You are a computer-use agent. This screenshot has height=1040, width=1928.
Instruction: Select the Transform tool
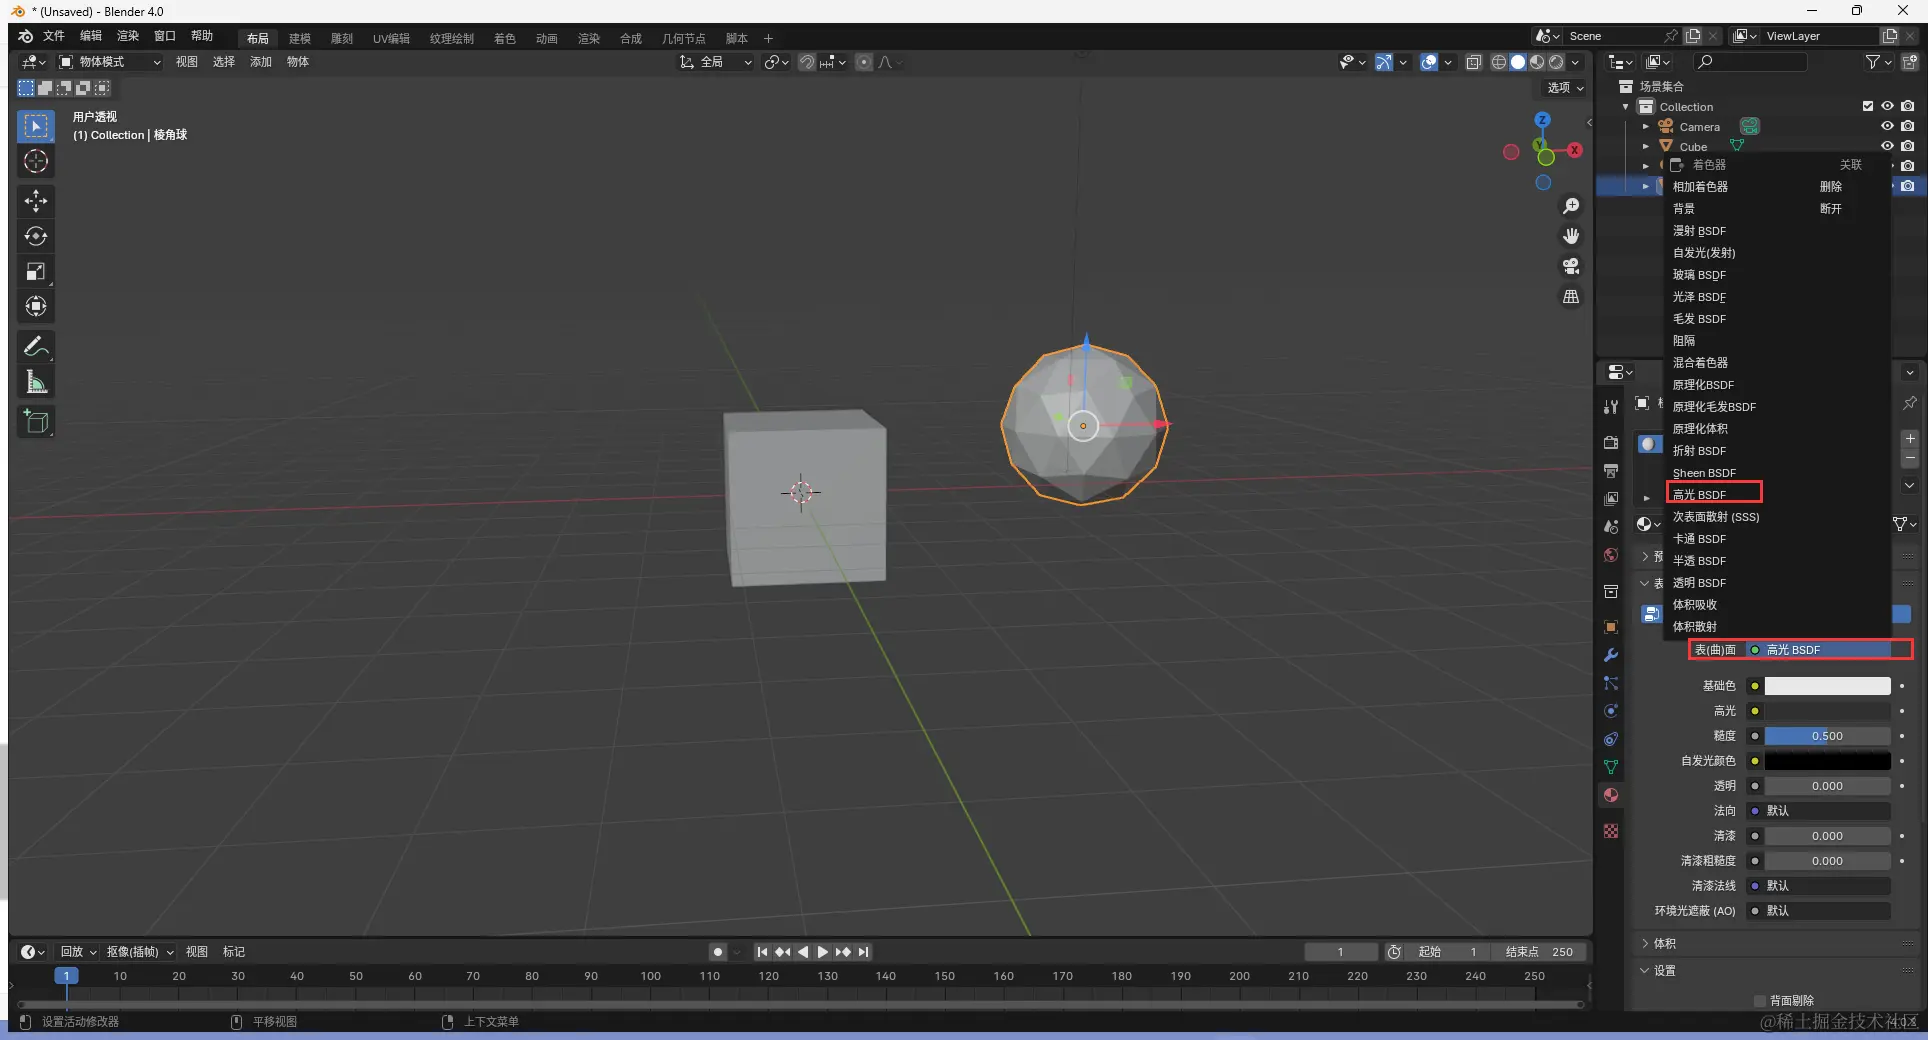[x=36, y=306]
